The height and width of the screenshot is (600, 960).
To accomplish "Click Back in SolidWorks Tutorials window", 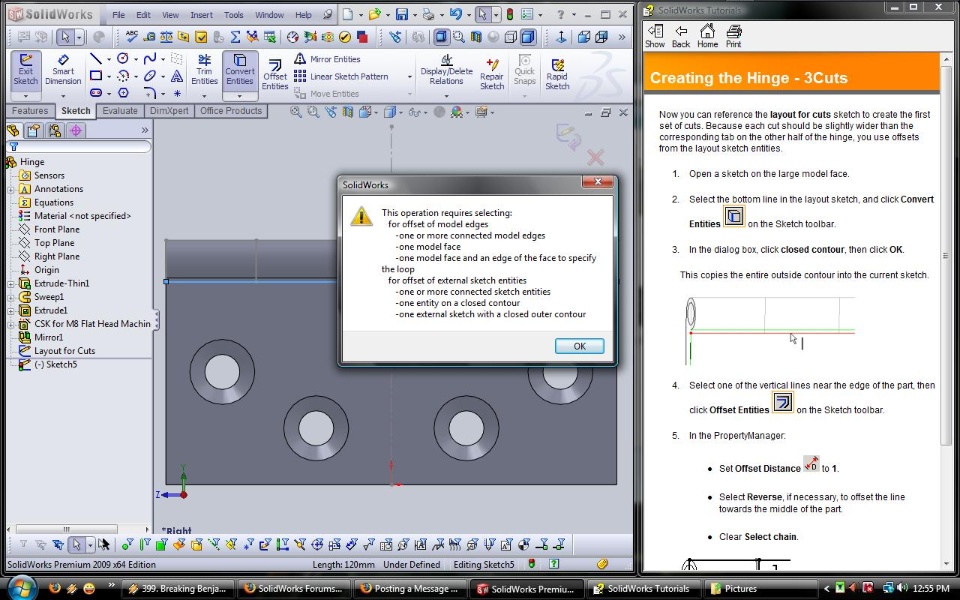I will 681,36.
